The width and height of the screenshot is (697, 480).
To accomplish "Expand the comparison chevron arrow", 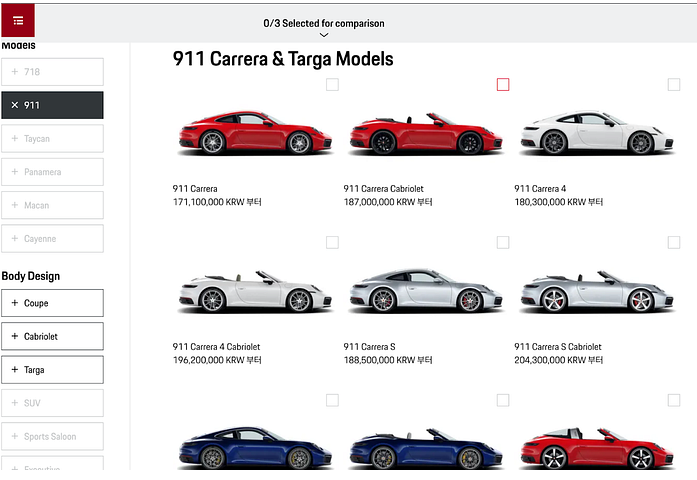I will 324,35.
